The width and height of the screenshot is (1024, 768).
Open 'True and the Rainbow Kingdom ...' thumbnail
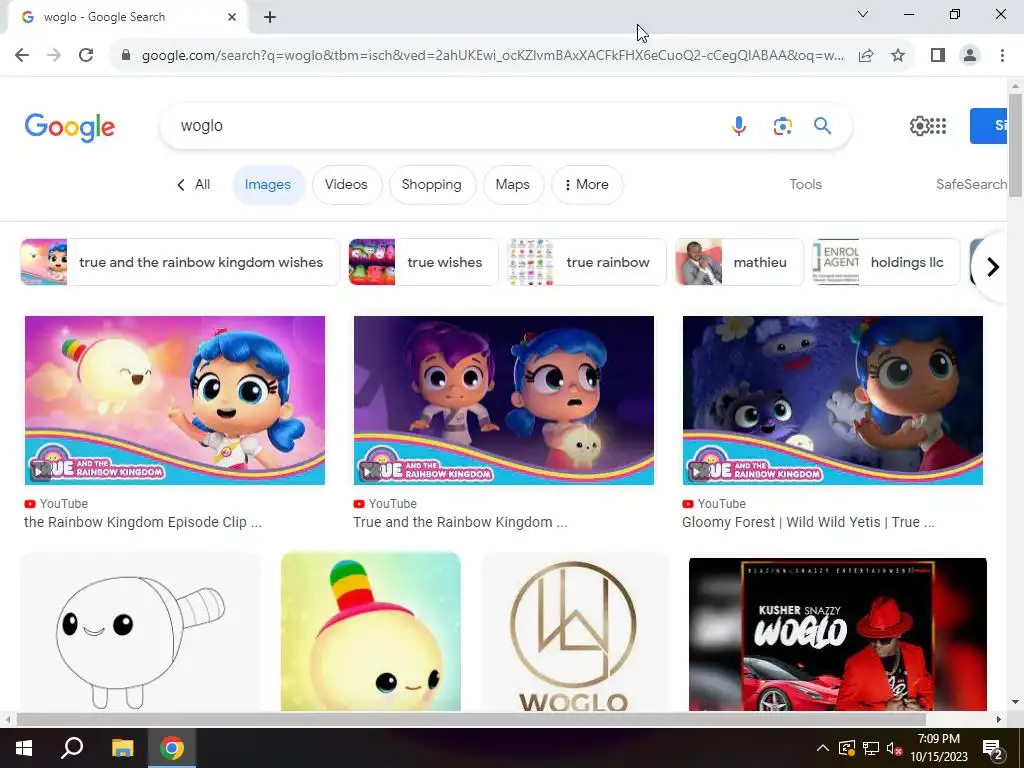[x=504, y=400]
